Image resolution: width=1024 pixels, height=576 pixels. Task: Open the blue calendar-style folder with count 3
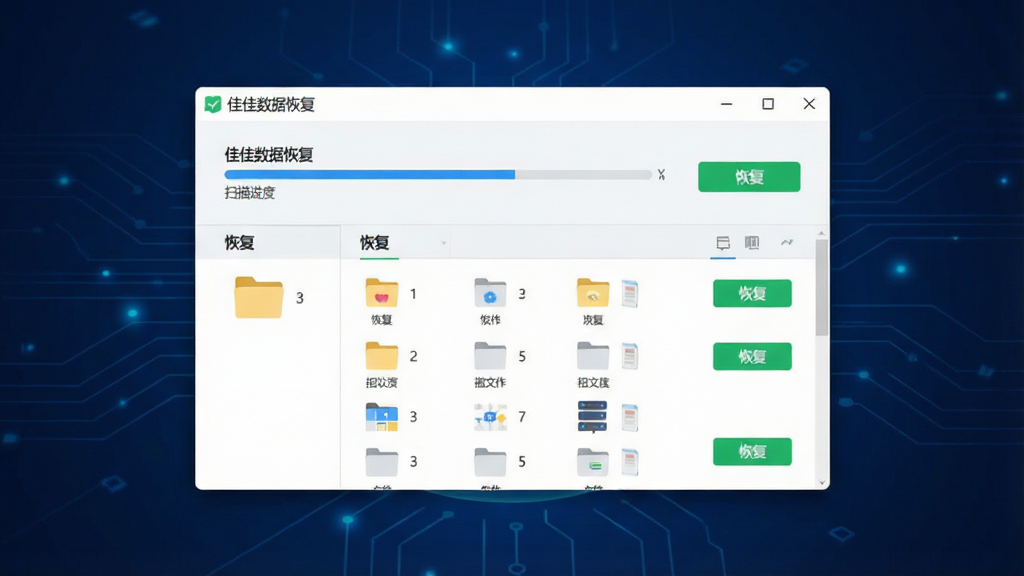tap(382, 417)
